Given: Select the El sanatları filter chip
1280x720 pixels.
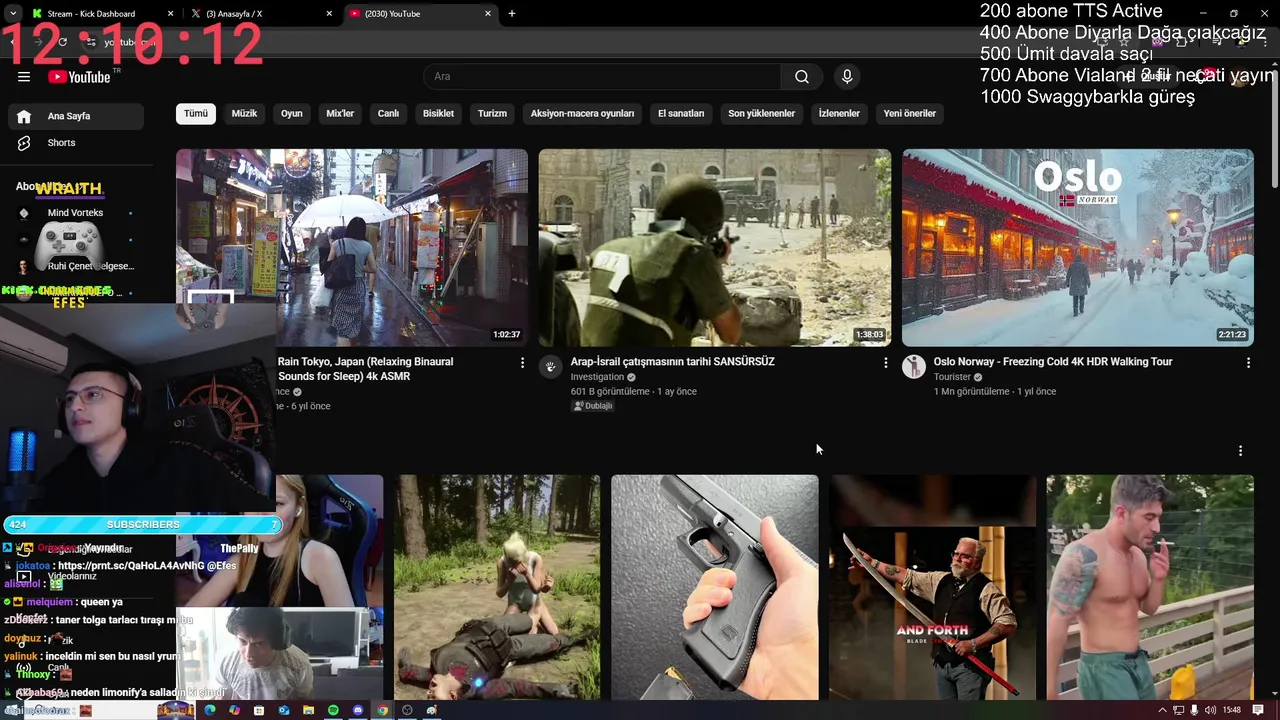Looking at the screenshot, I should pos(681,113).
